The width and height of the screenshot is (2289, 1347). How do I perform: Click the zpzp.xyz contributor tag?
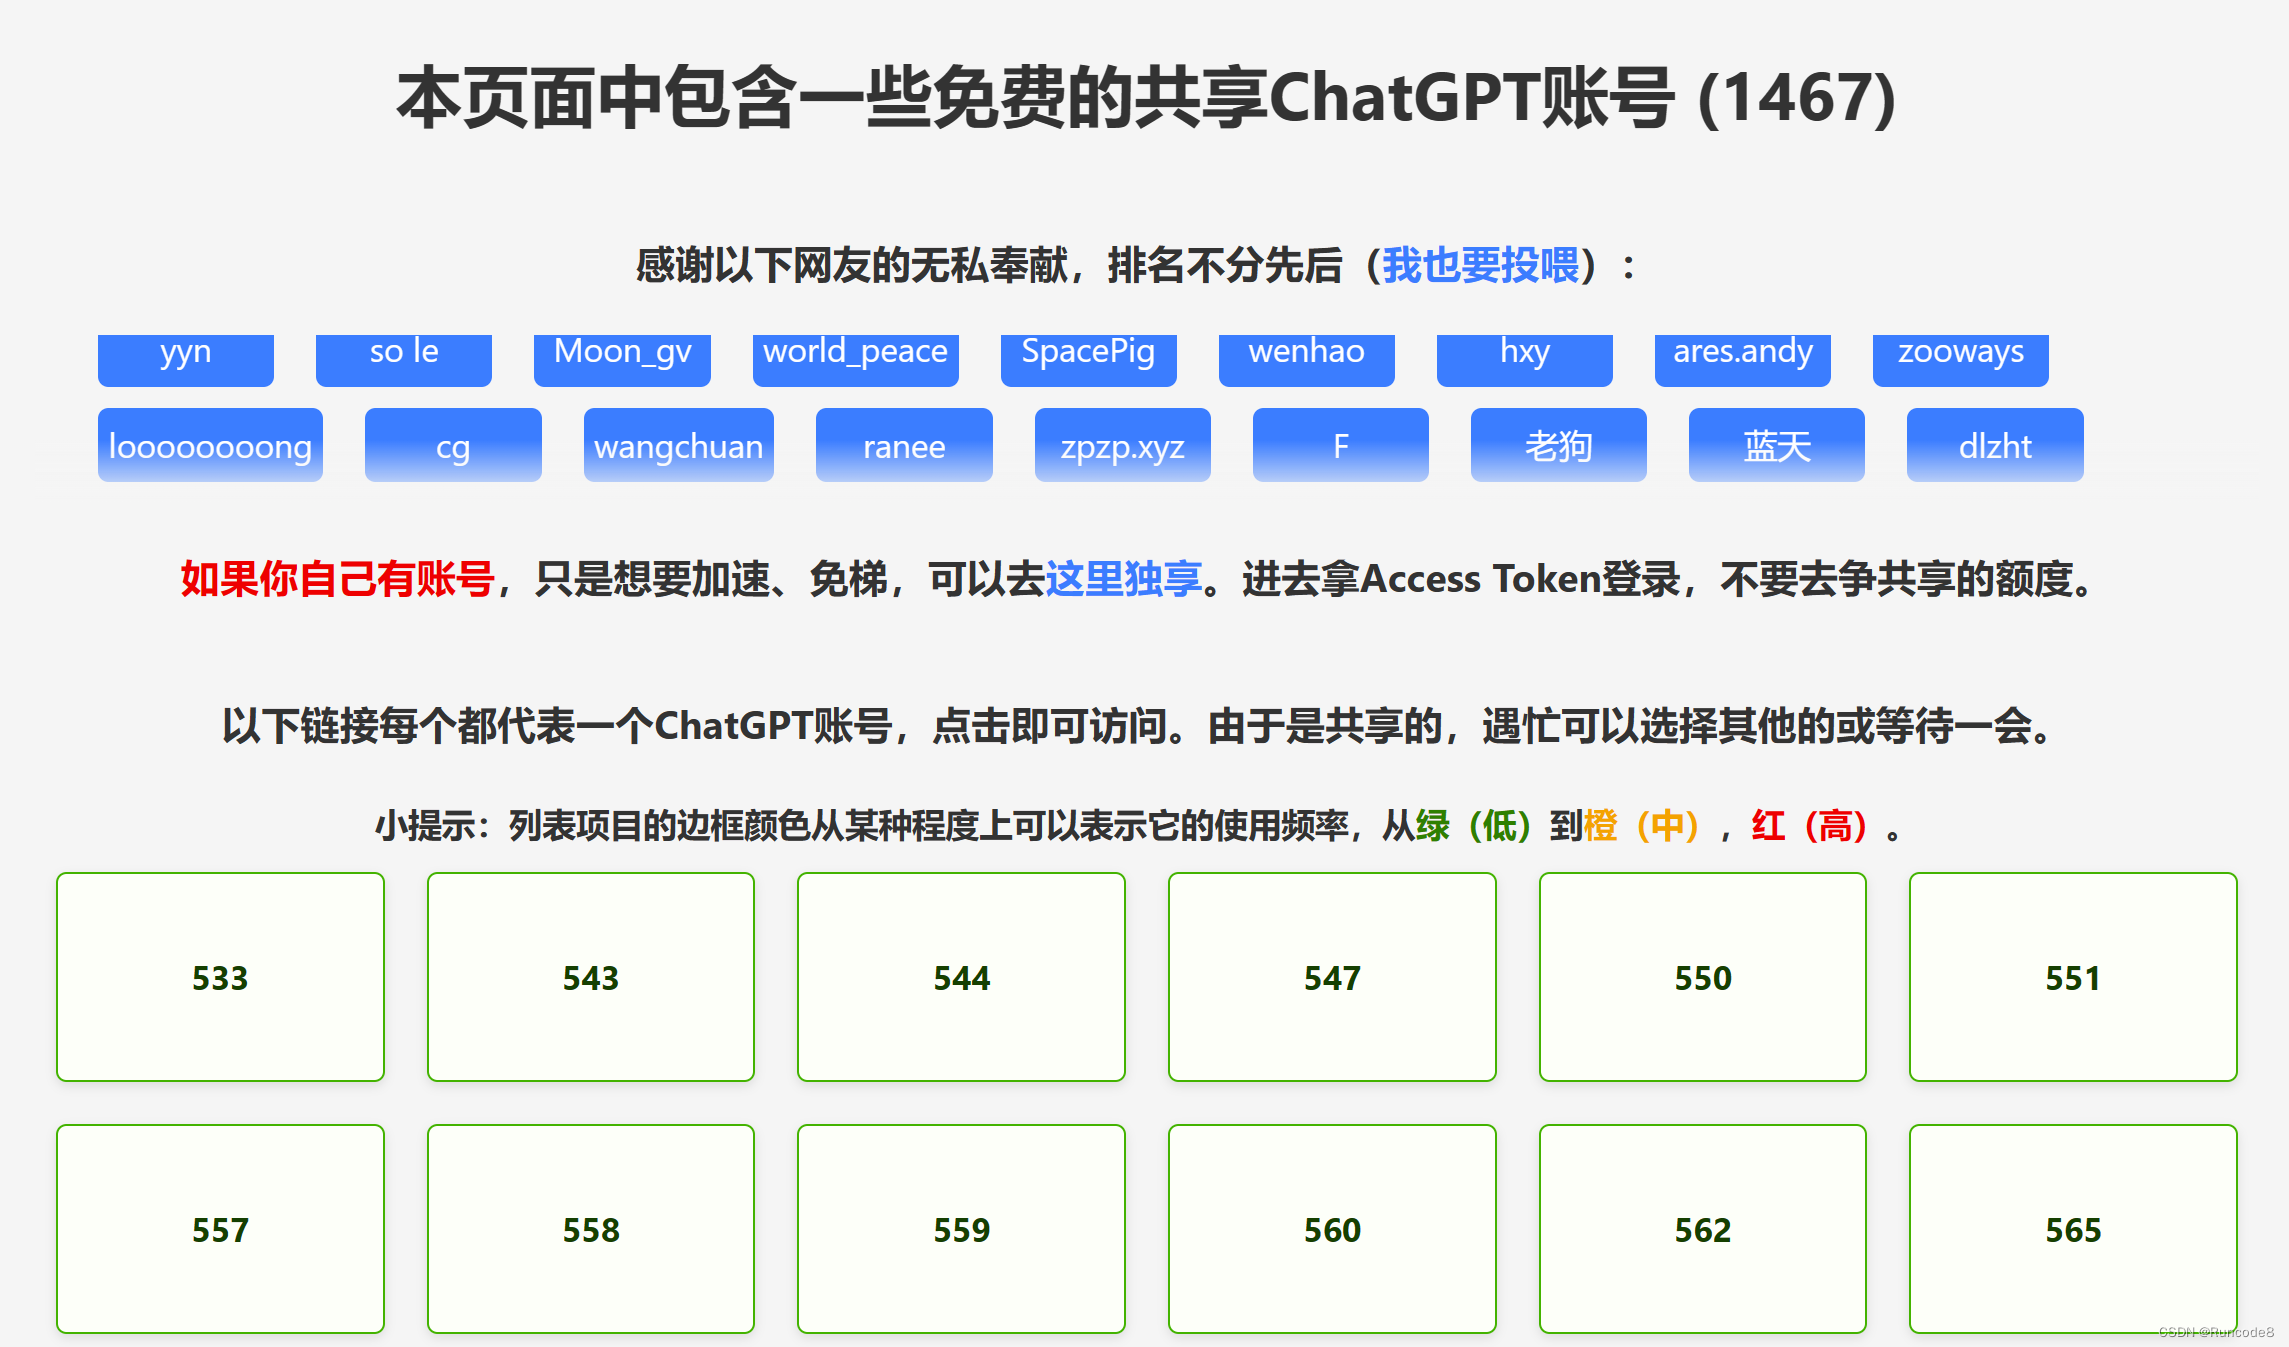tap(1122, 445)
